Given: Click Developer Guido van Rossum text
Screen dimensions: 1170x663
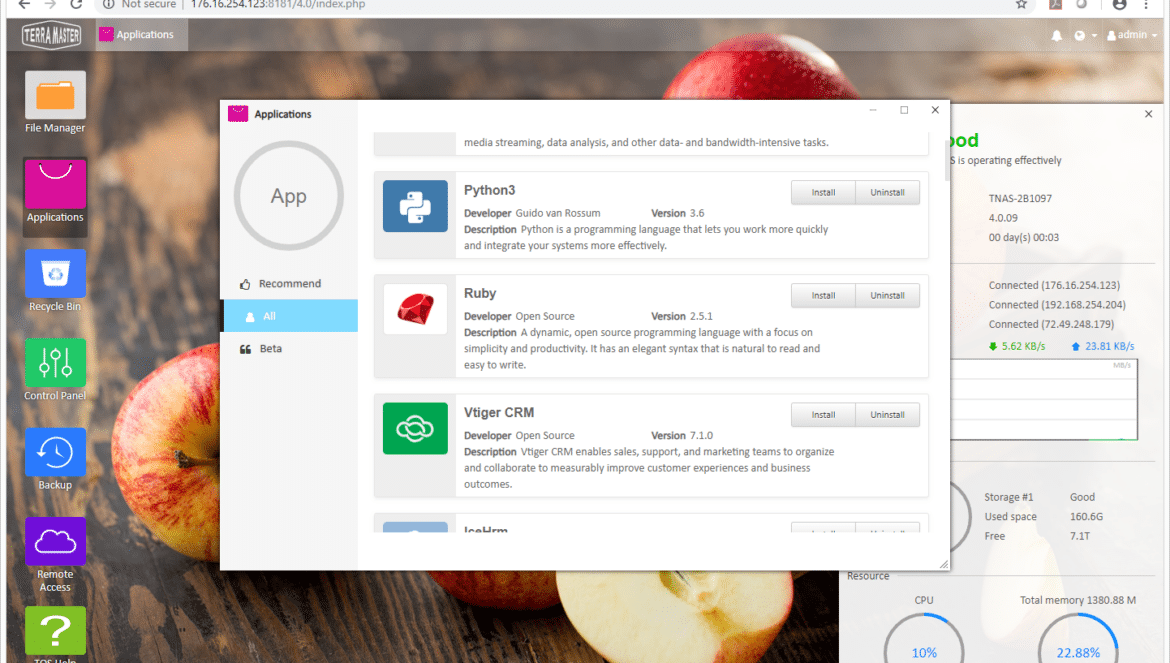Looking at the screenshot, I should 532,213.
